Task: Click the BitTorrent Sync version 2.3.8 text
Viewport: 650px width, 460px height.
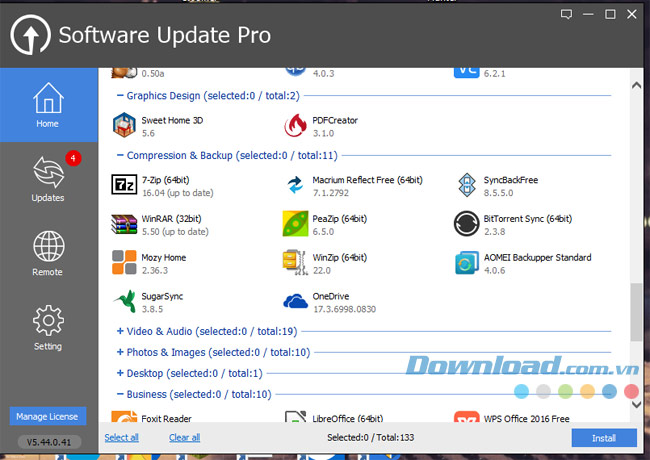Action: point(495,232)
